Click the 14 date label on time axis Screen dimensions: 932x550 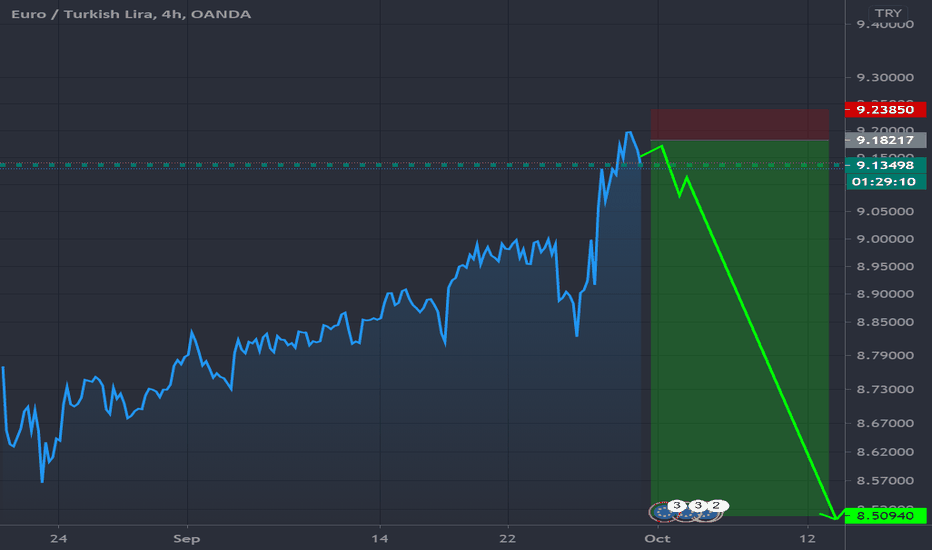[x=380, y=539]
